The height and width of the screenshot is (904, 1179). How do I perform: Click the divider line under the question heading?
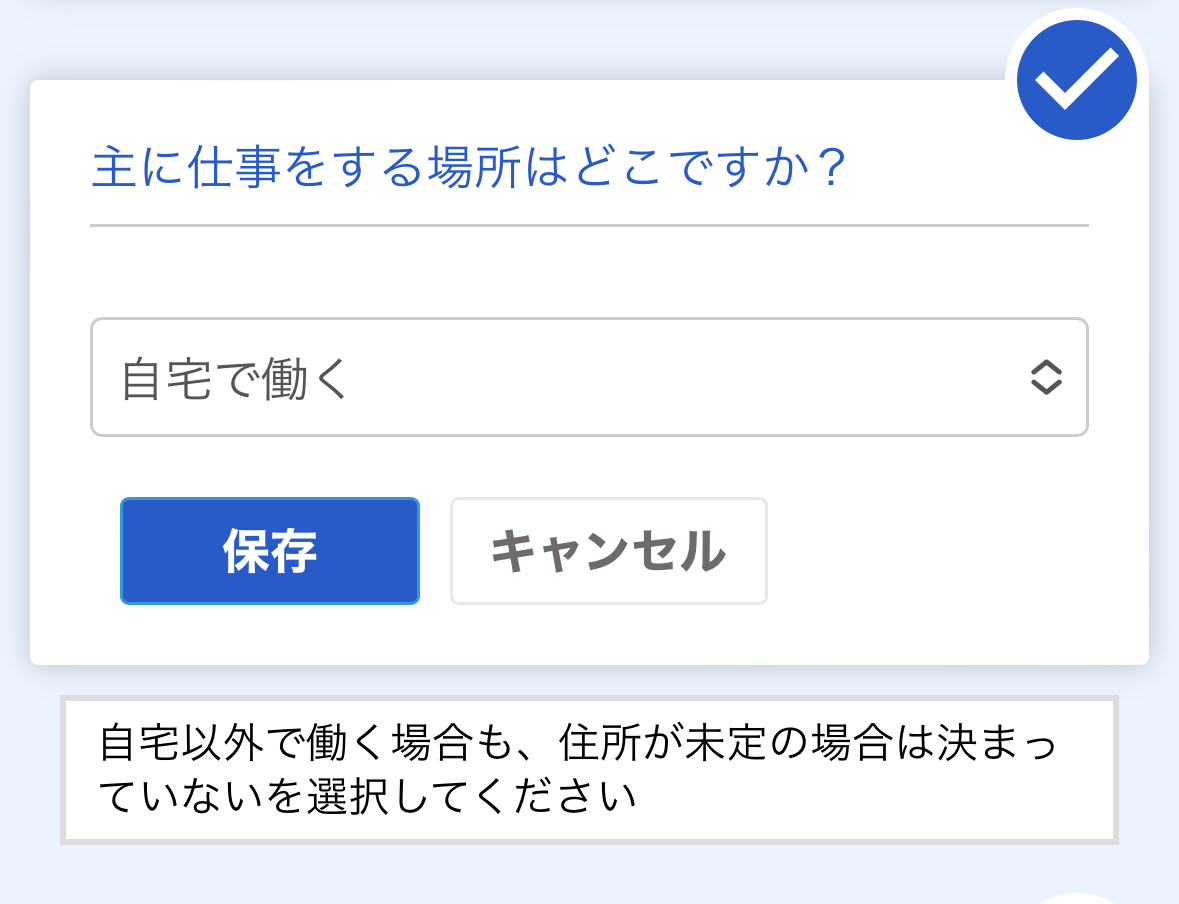click(588, 226)
